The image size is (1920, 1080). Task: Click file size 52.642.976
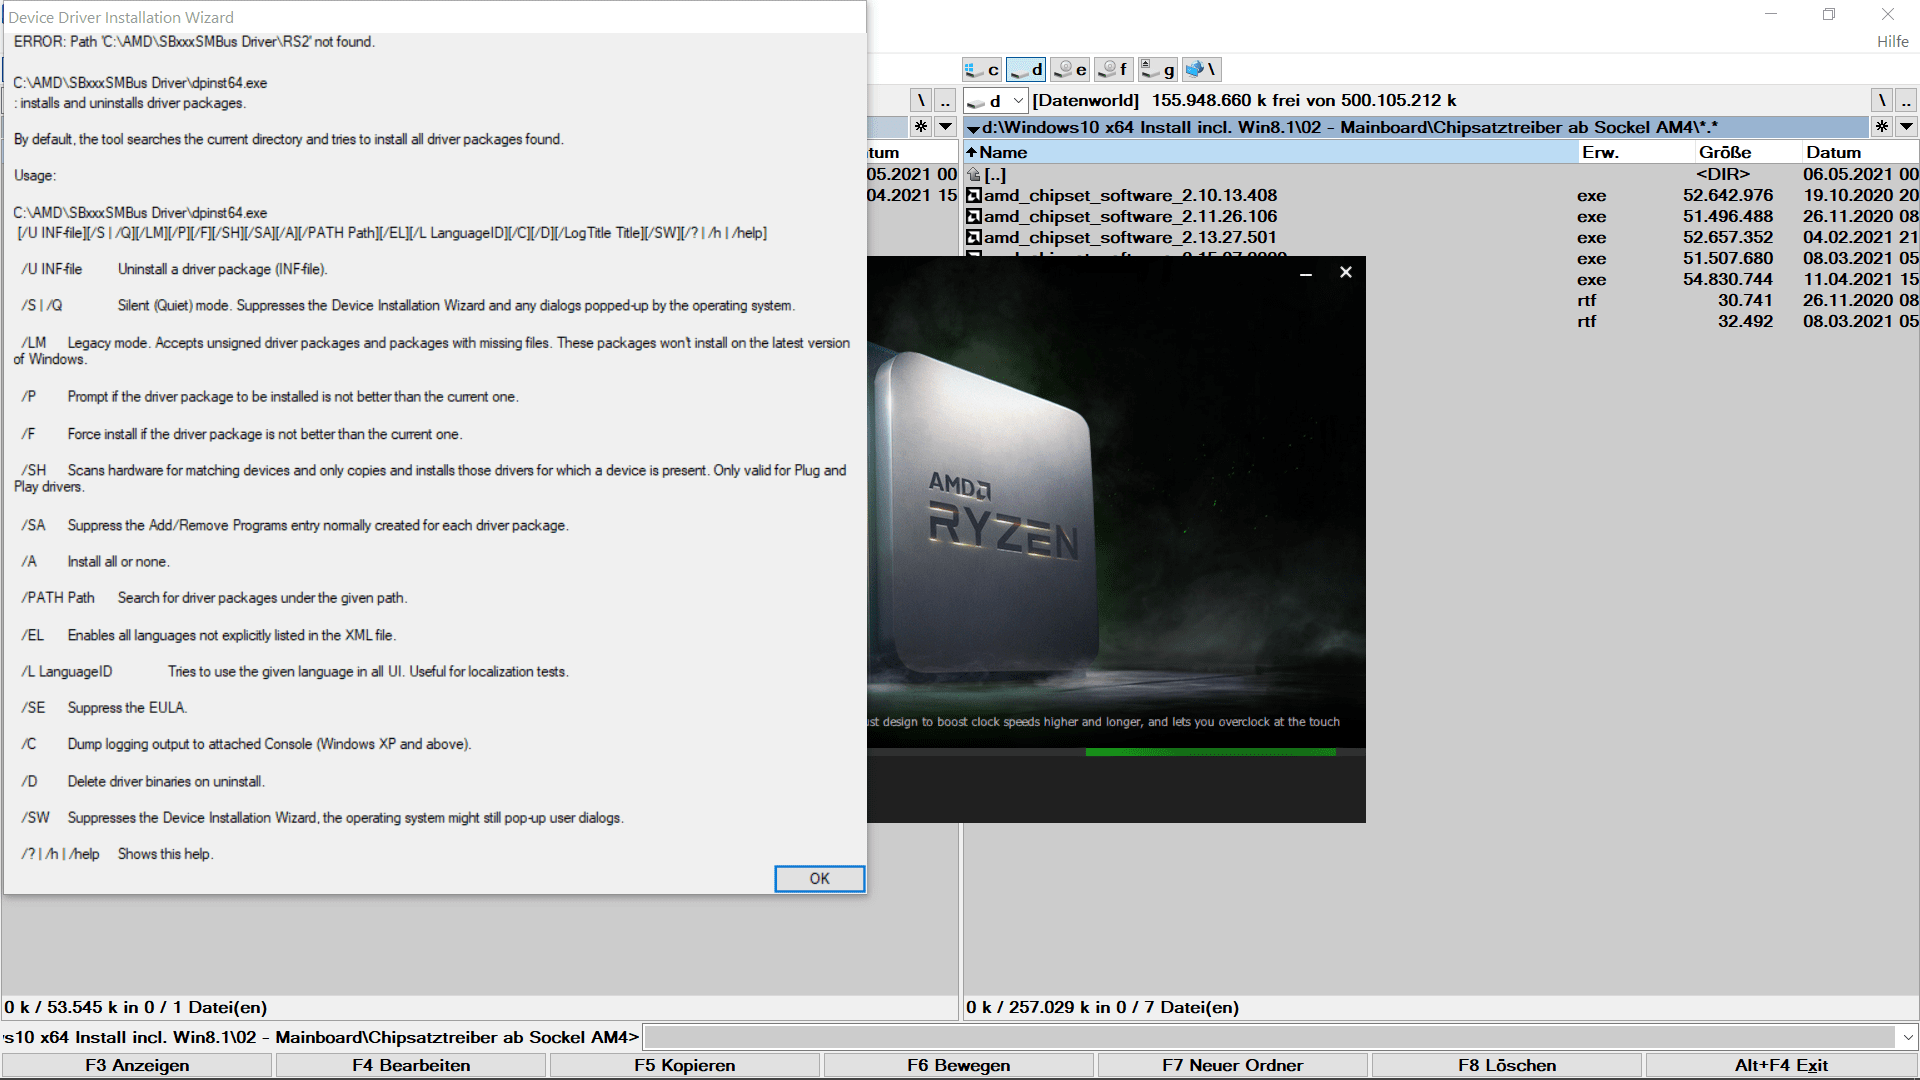(x=1727, y=195)
